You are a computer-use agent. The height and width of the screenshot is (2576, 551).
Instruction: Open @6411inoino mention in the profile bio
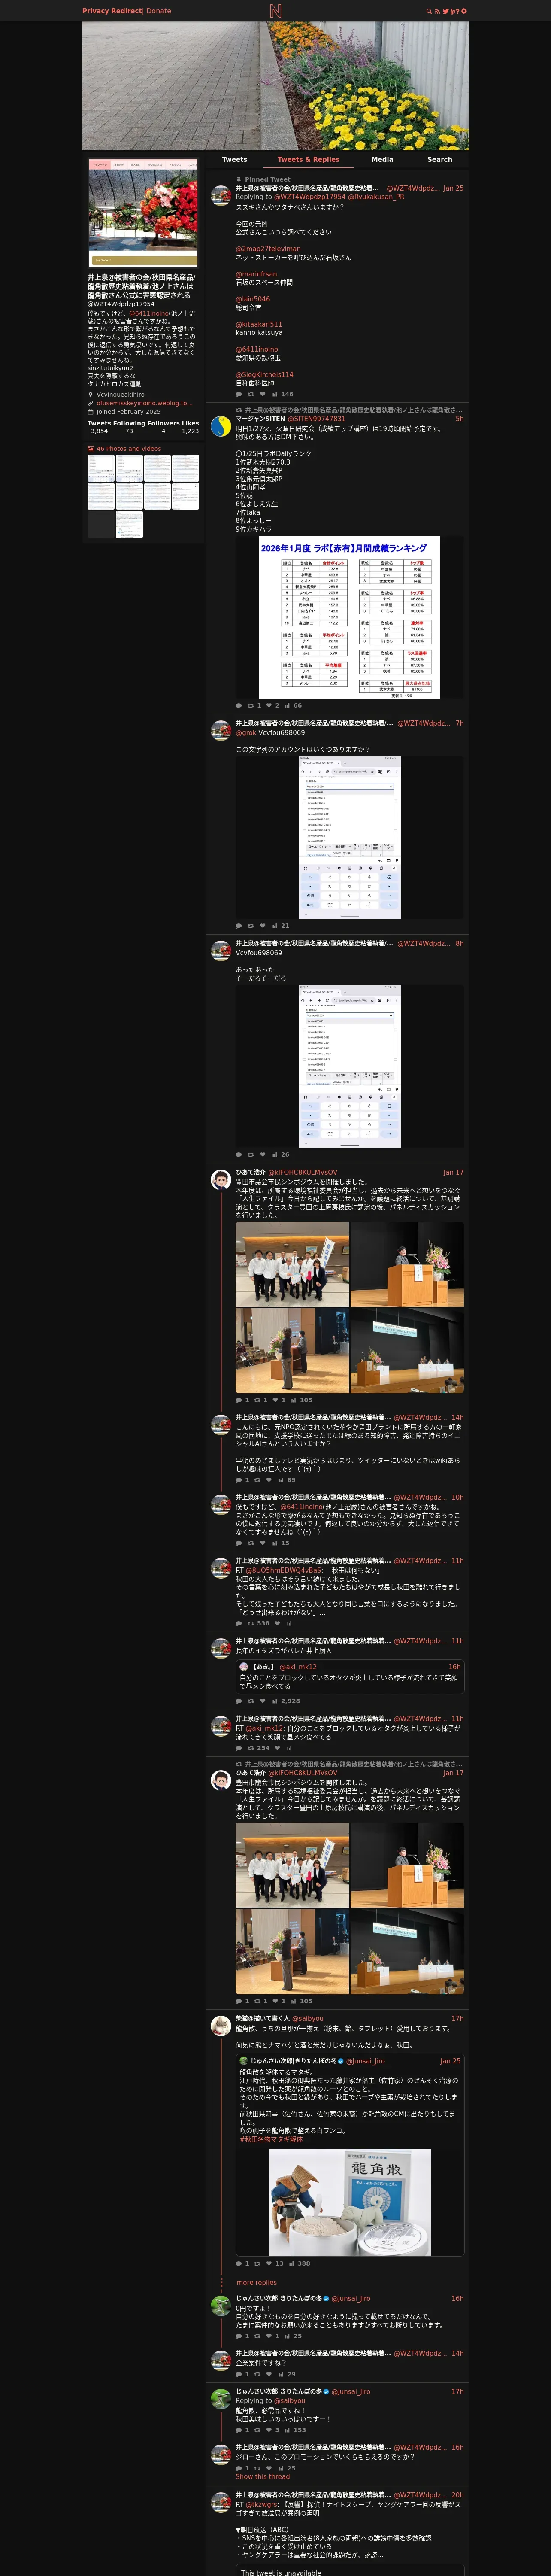point(148,313)
